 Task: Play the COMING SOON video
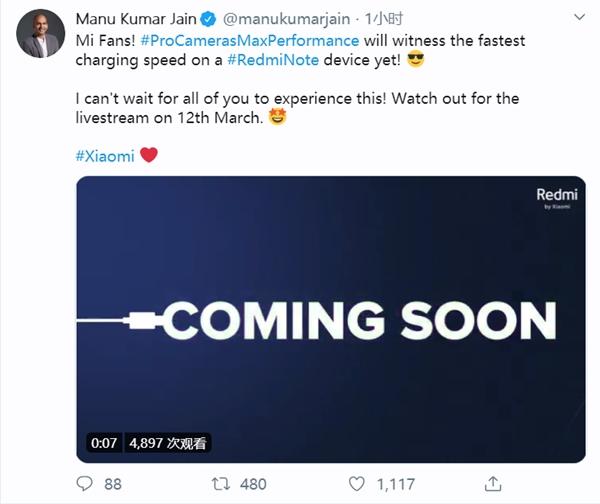(331, 319)
